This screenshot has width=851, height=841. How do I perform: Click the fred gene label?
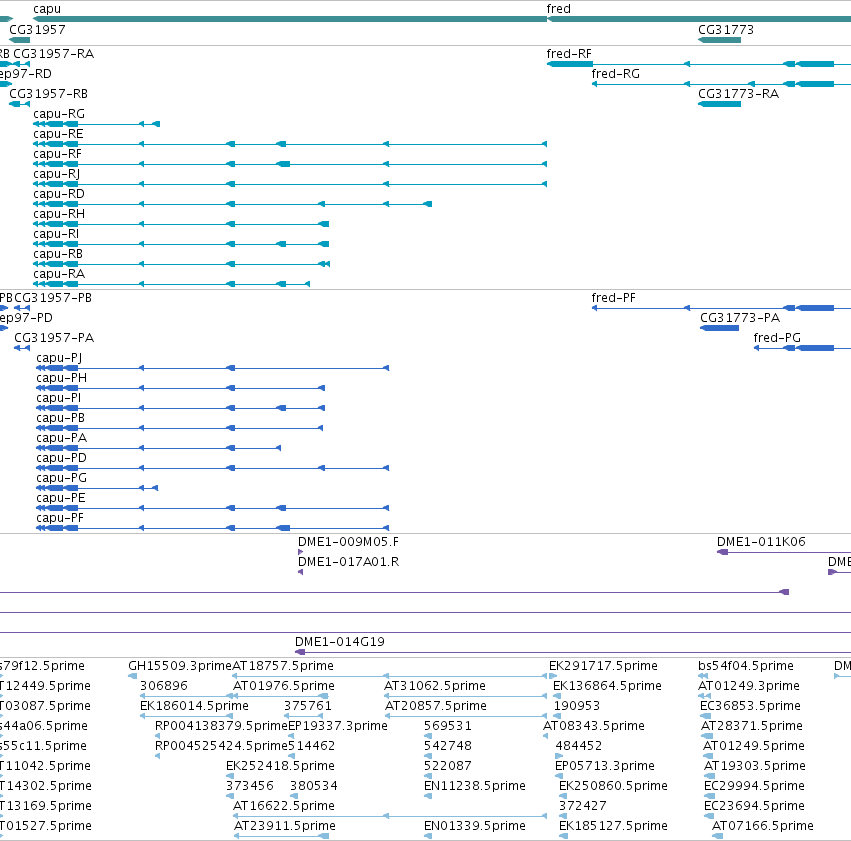coord(558,9)
